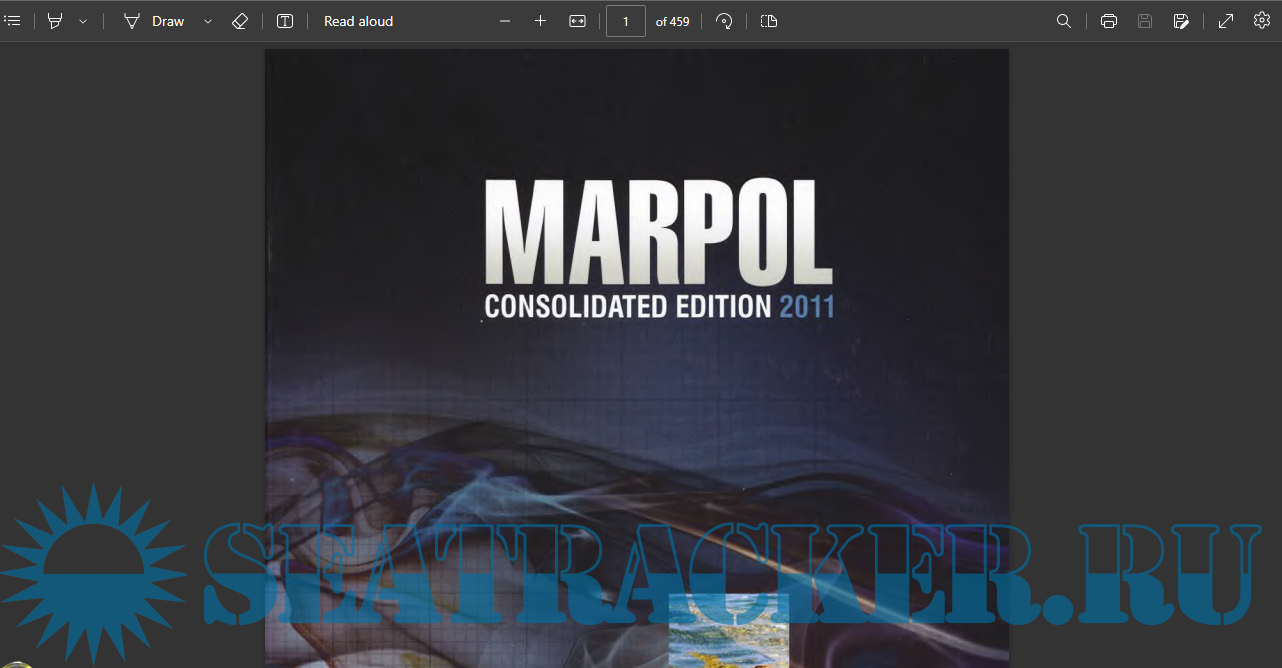Print the PDF document
1282x668 pixels.
(1108, 21)
